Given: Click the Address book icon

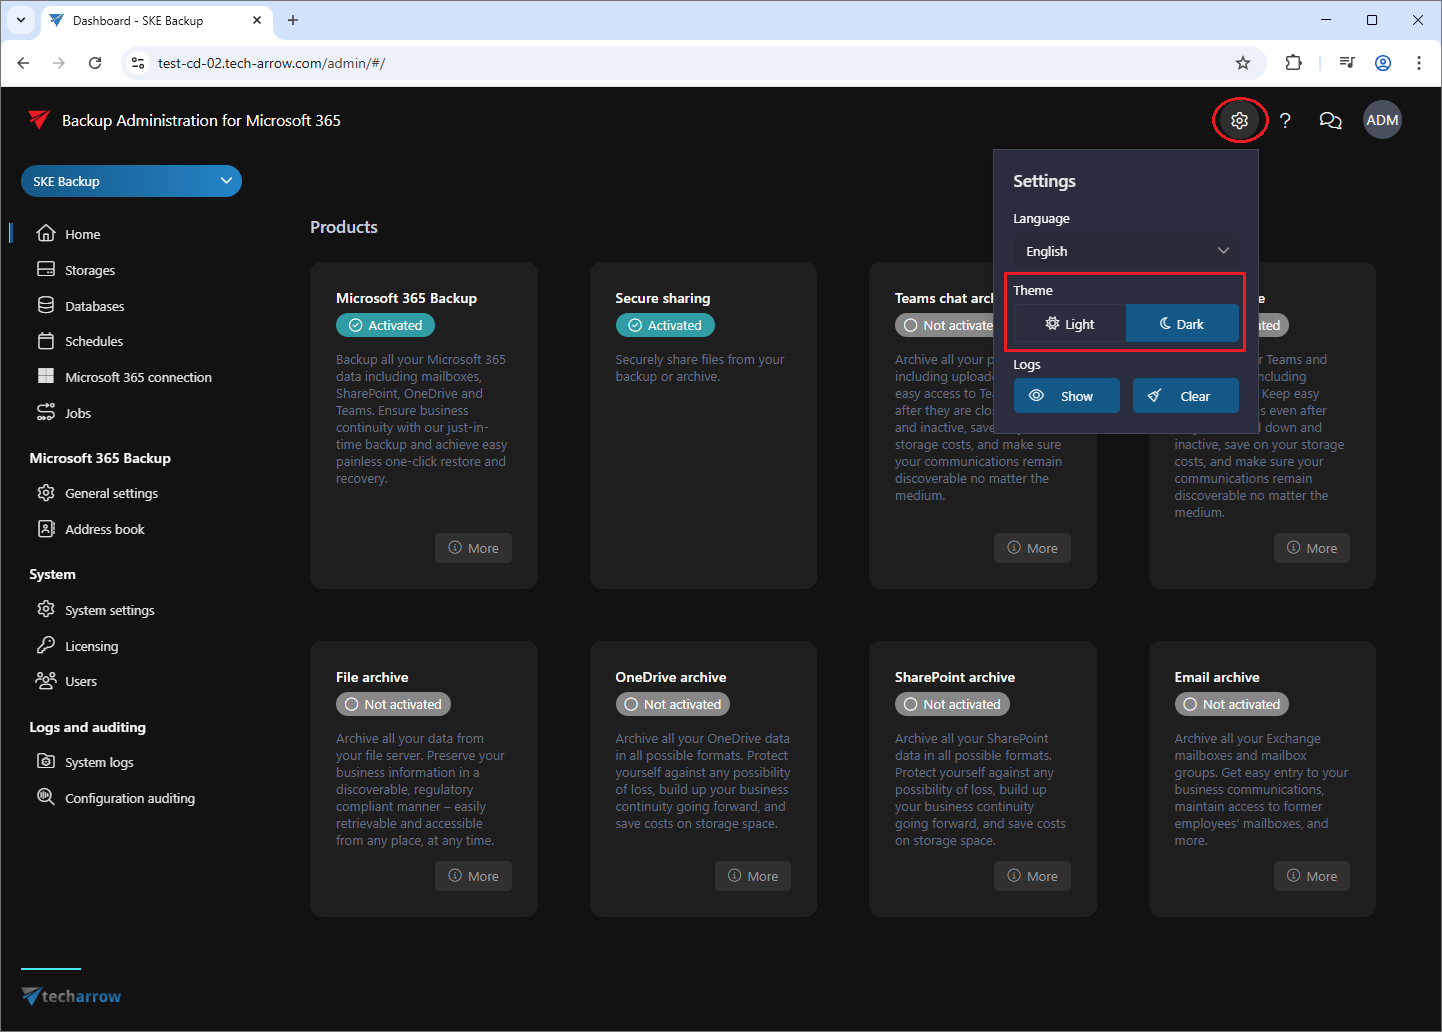Looking at the screenshot, I should pyautogui.click(x=46, y=529).
